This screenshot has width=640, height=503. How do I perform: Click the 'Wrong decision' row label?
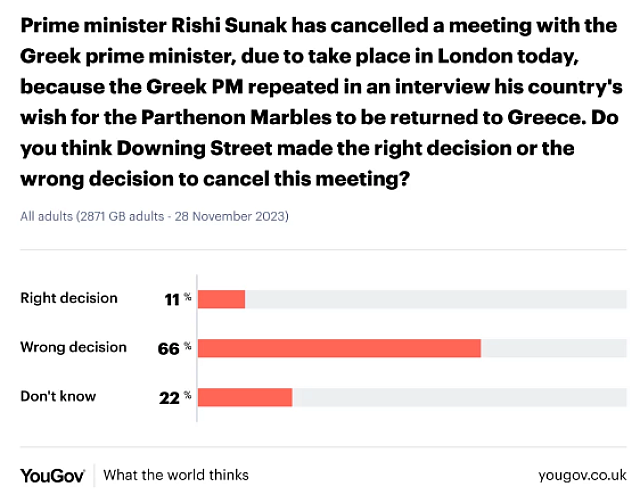(74, 347)
